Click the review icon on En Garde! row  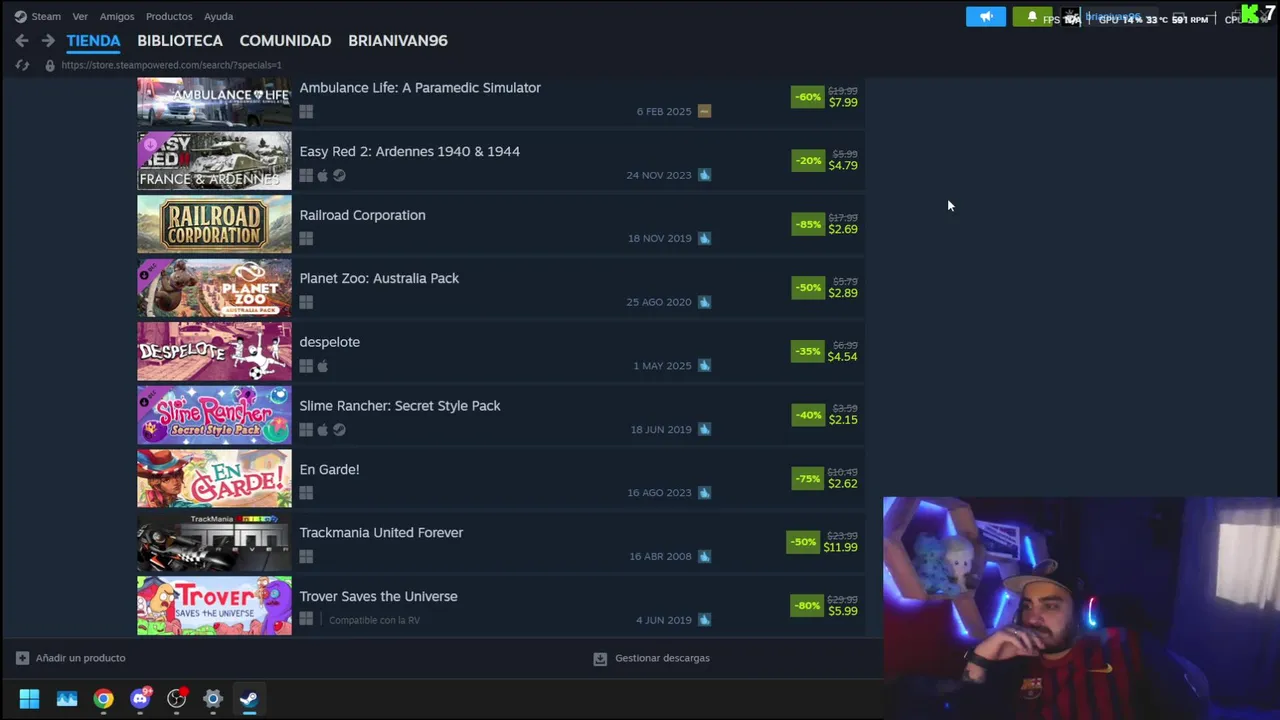coord(704,492)
